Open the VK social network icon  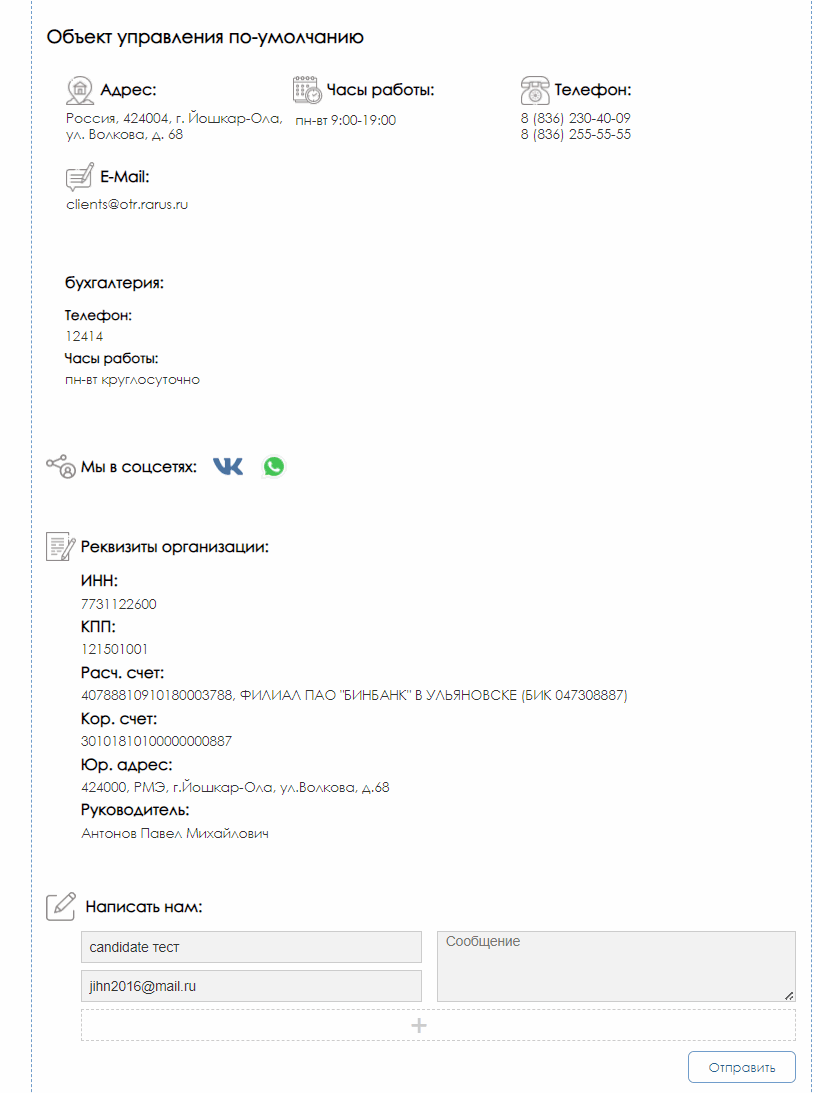click(x=228, y=466)
